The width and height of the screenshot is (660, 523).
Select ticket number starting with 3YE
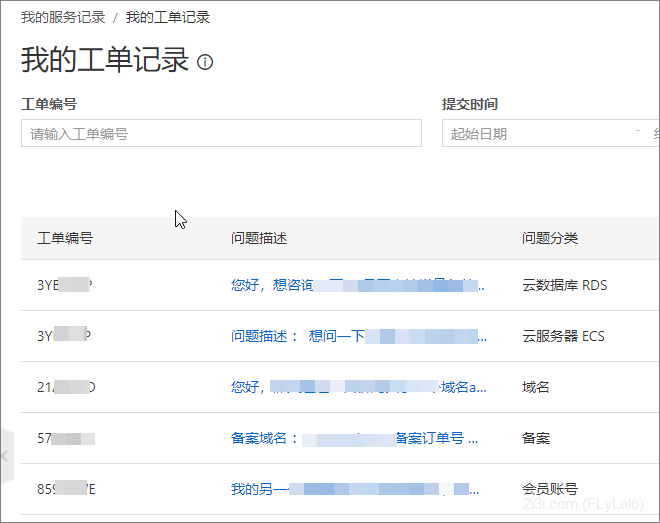point(65,285)
